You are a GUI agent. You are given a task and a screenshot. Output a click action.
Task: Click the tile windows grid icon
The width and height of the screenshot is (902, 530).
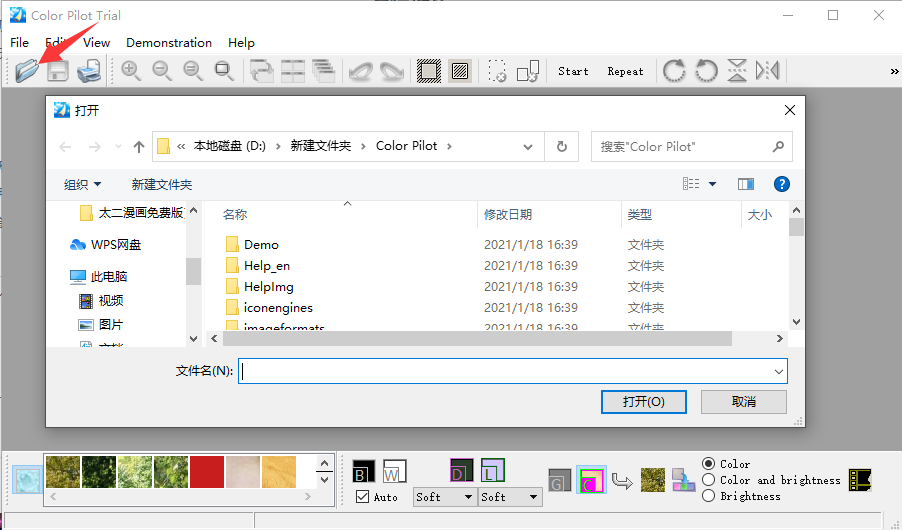click(x=293, y=71)
